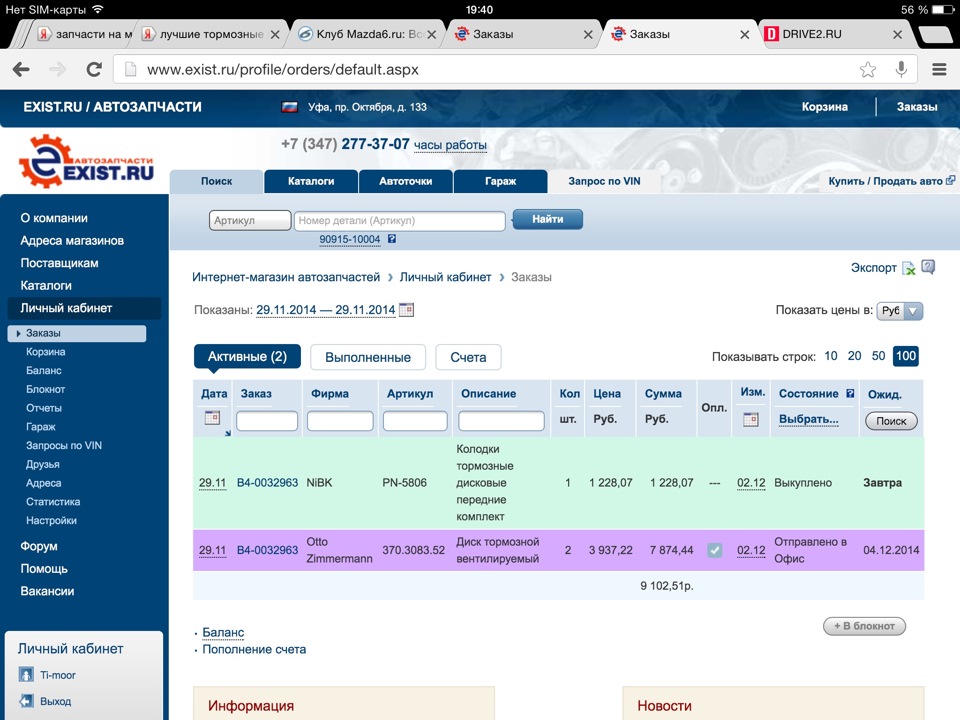Open a new browser tab
Image resolution: width=960 pixels, height=720 pixels.
tap(936, 35)
